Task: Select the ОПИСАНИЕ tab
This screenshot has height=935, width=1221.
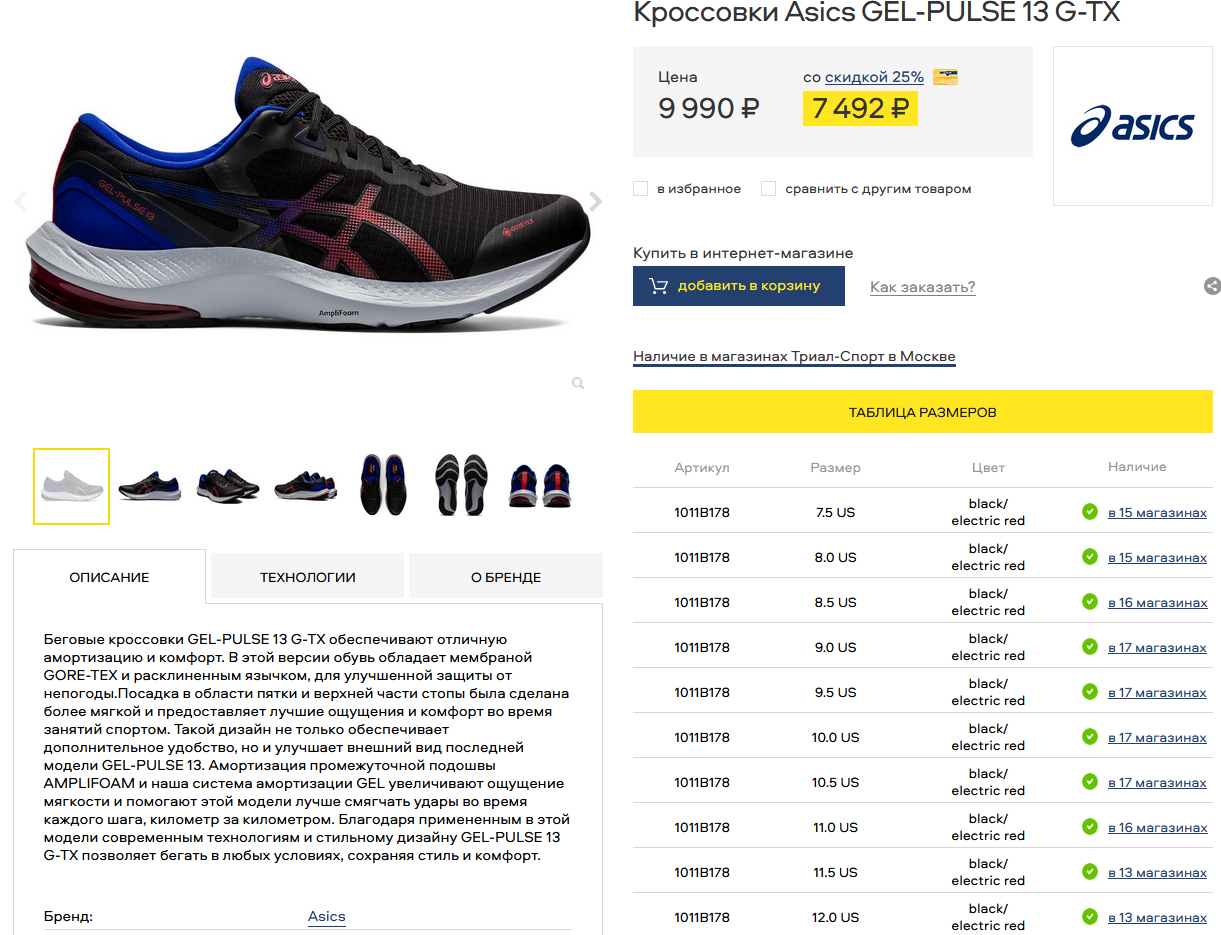Action: click(109, 577)
